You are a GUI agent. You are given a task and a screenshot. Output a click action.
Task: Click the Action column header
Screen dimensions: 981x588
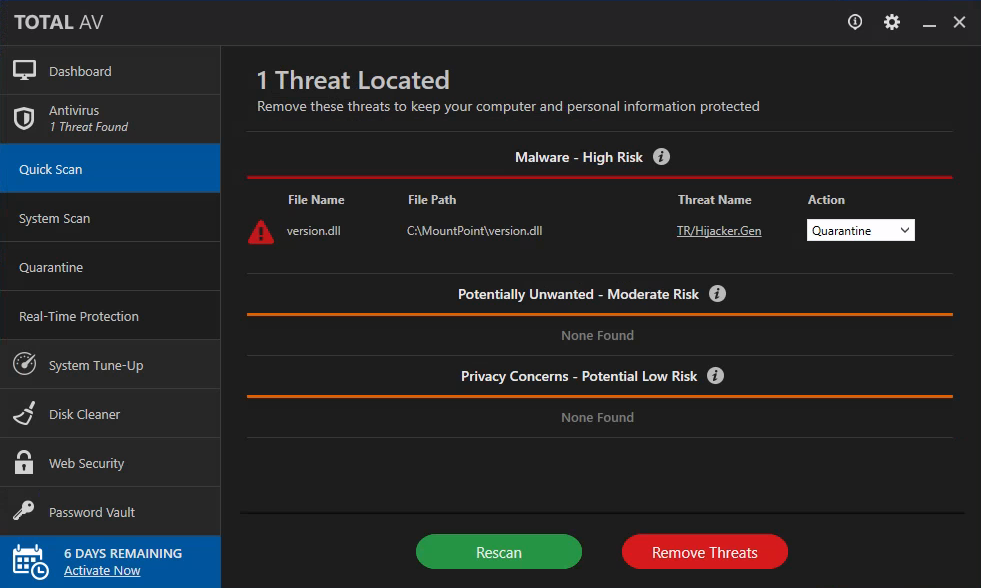(x=826, y=200)
